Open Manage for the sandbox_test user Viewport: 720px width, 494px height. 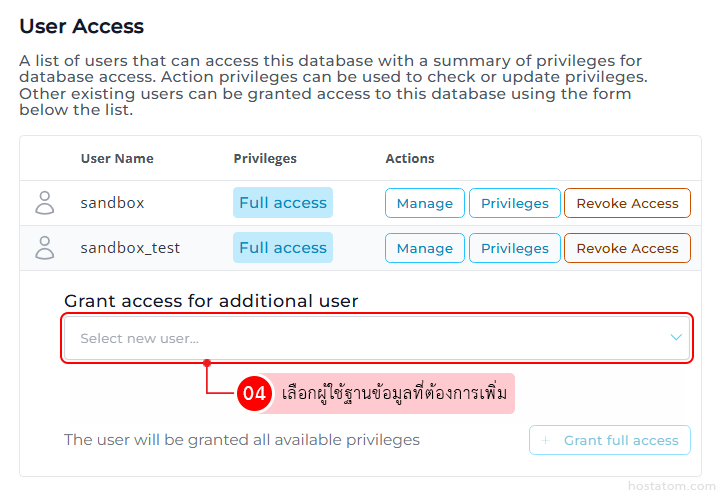(425, 248)
